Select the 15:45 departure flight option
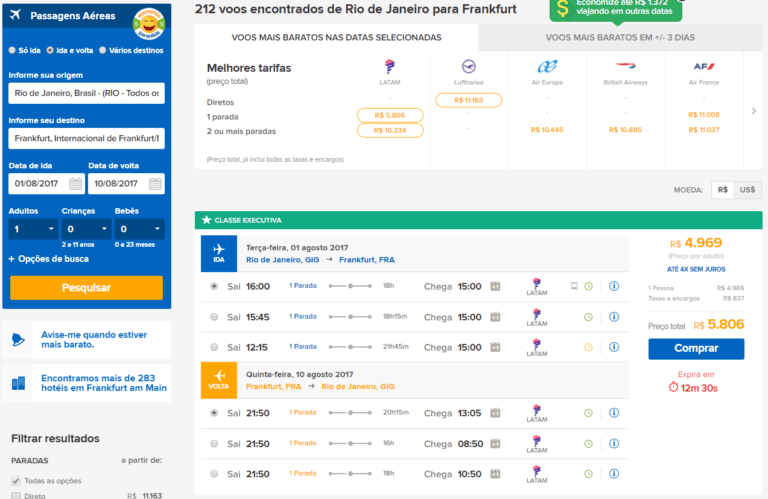The image size is (768, 499). pyautogui.click(x=214, y=317)
